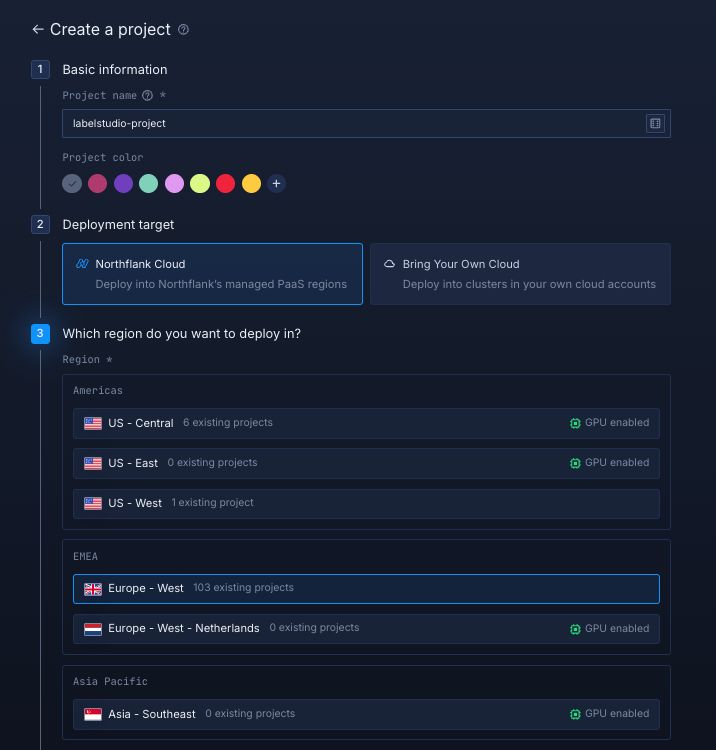Select Bring Your Own Cloud deployment target
The width and height of the screenshot is (716, 750).
point(520,274)
